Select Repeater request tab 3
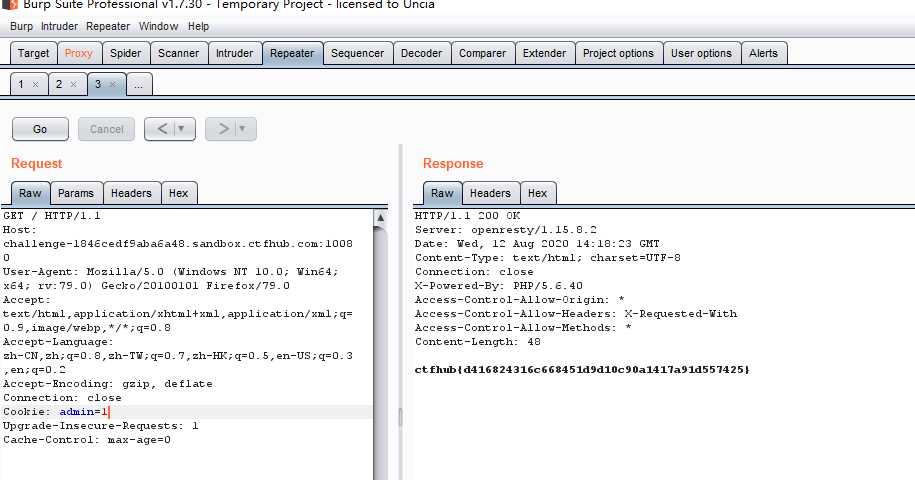 (98, 85)
